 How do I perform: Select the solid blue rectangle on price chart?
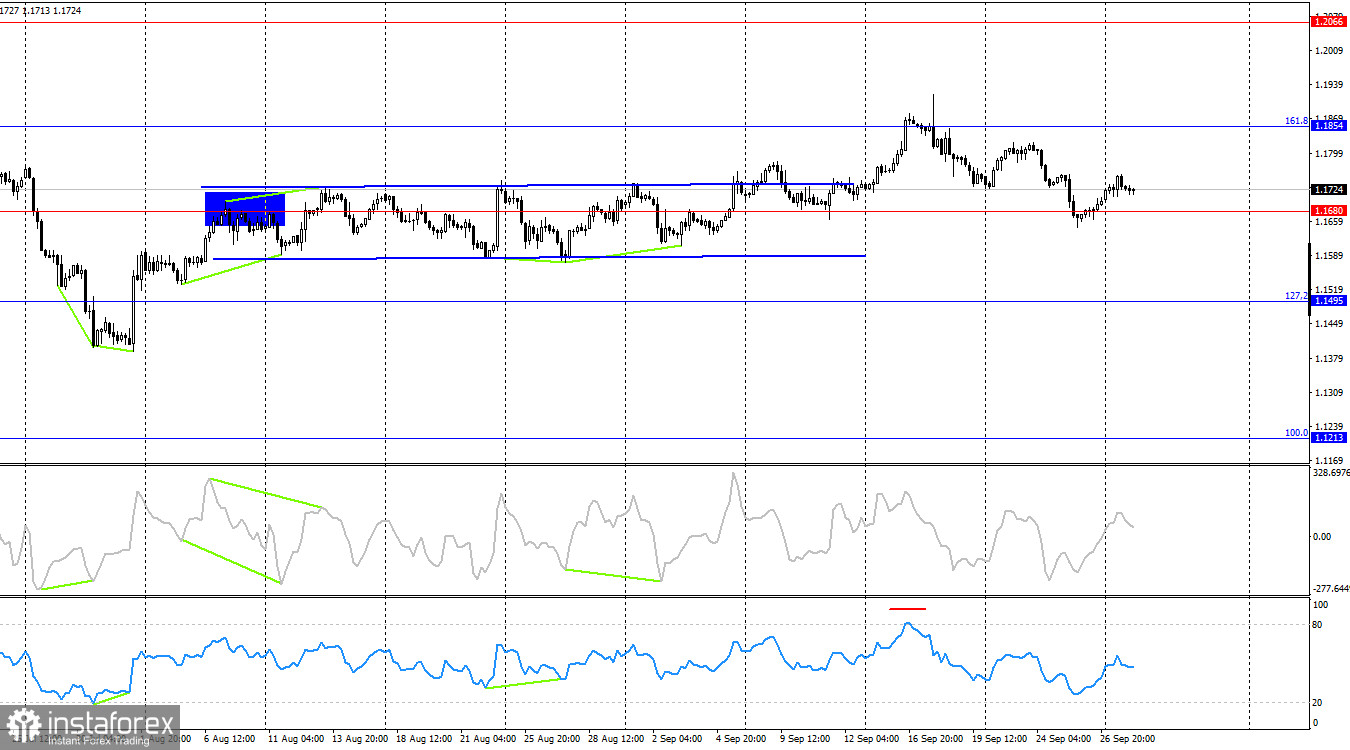(x=245, y=209)
